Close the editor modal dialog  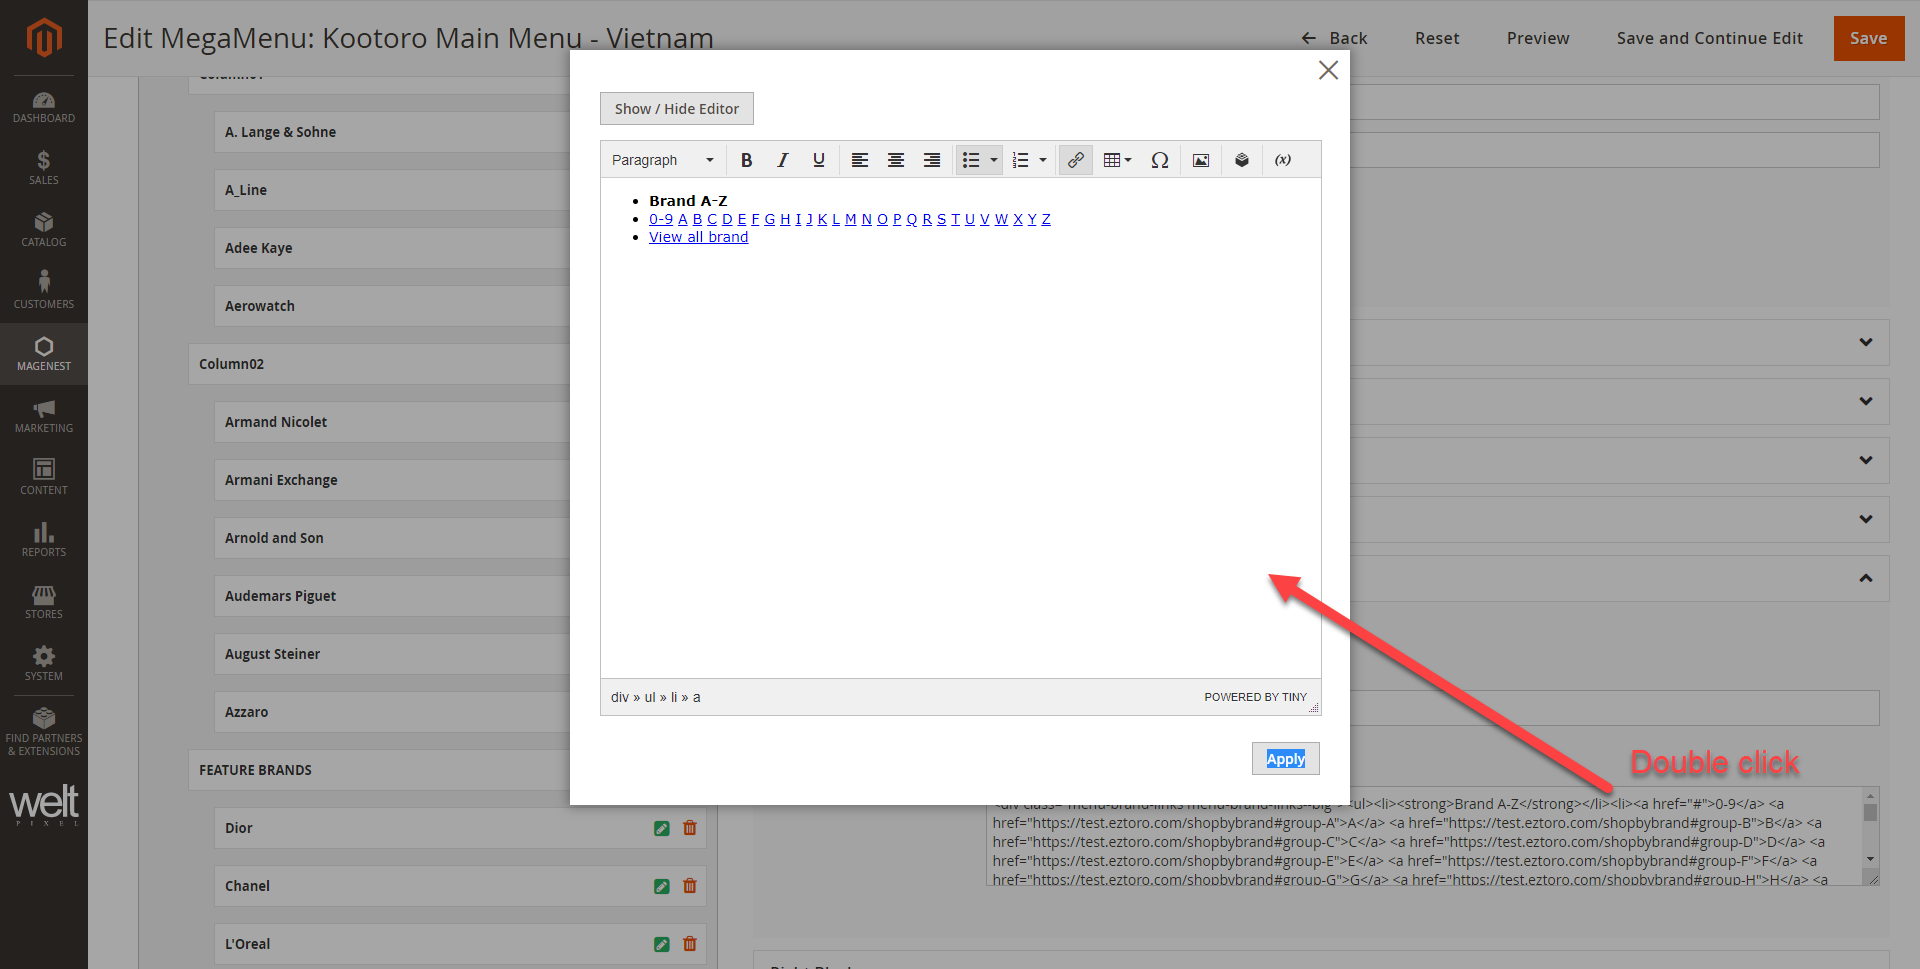[x=1328, y=70]
